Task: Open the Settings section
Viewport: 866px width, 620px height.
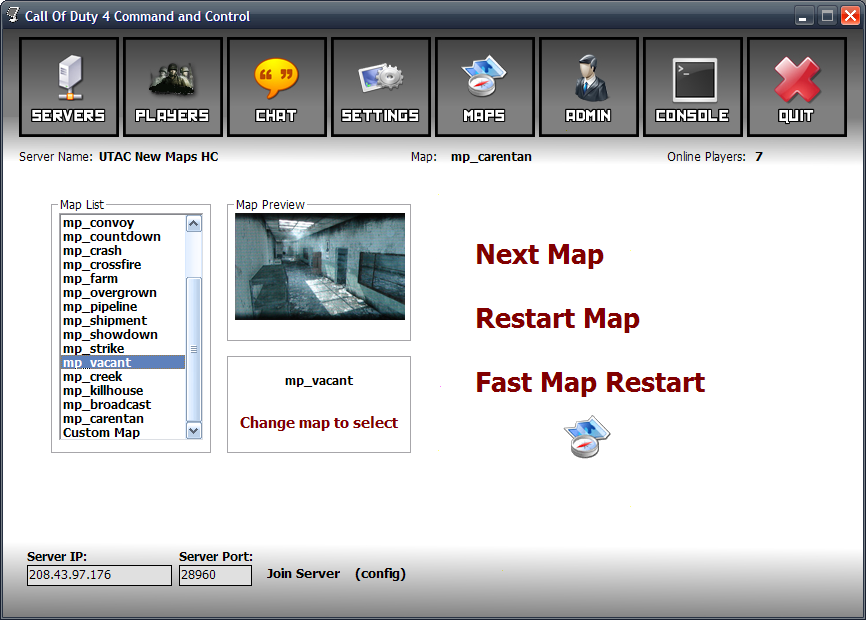Action: (381, 87)
